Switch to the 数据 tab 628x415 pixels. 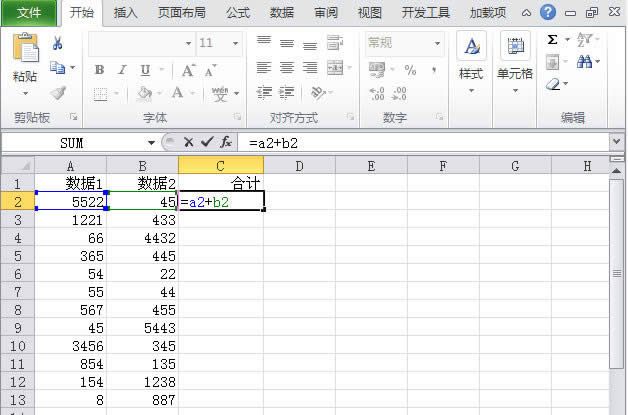[x=282, y=13]
